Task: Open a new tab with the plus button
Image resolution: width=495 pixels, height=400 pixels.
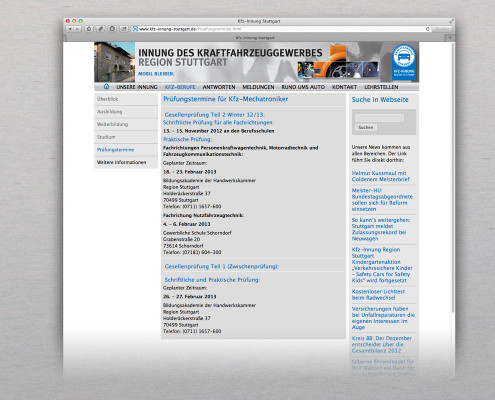Action: (x=450, y=38)
